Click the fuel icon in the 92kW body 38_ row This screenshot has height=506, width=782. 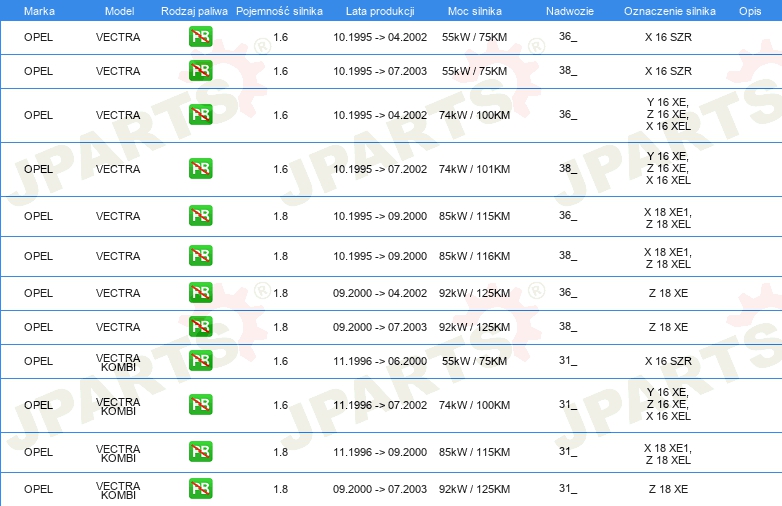pyautogui.click(x=200, y=327)
